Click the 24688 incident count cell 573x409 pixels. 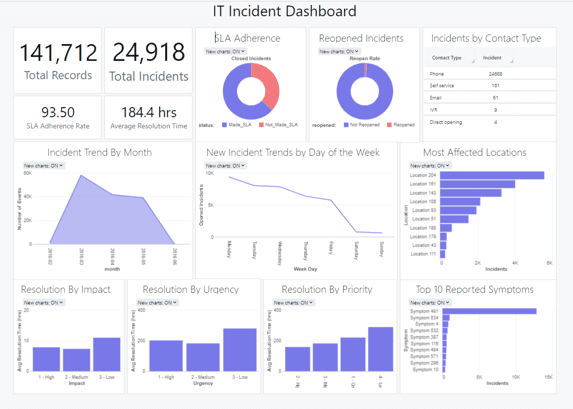pos(496,74)
